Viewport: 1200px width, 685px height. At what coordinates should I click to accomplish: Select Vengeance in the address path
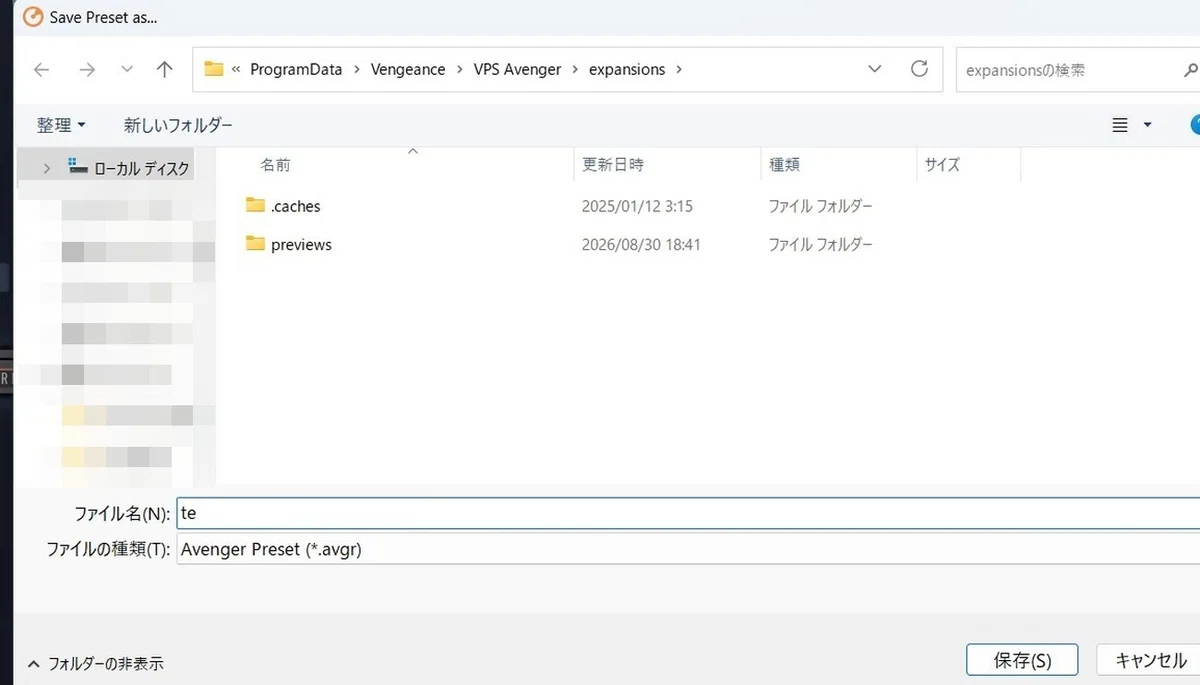click(408, 69)
